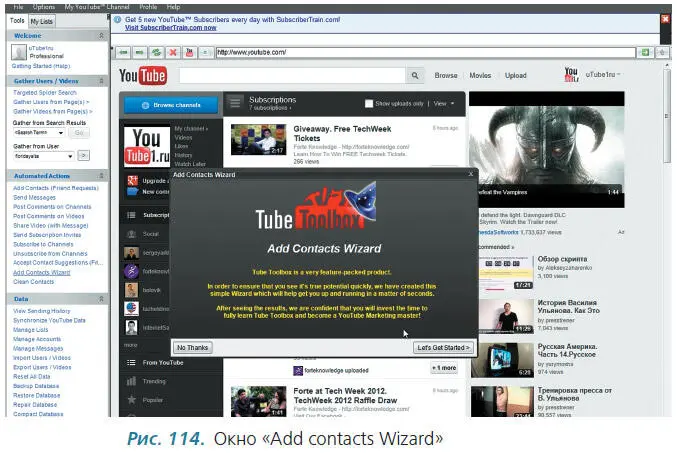Click the Browse channels button
Screen dimensions: 677x453
click(171, 105)
